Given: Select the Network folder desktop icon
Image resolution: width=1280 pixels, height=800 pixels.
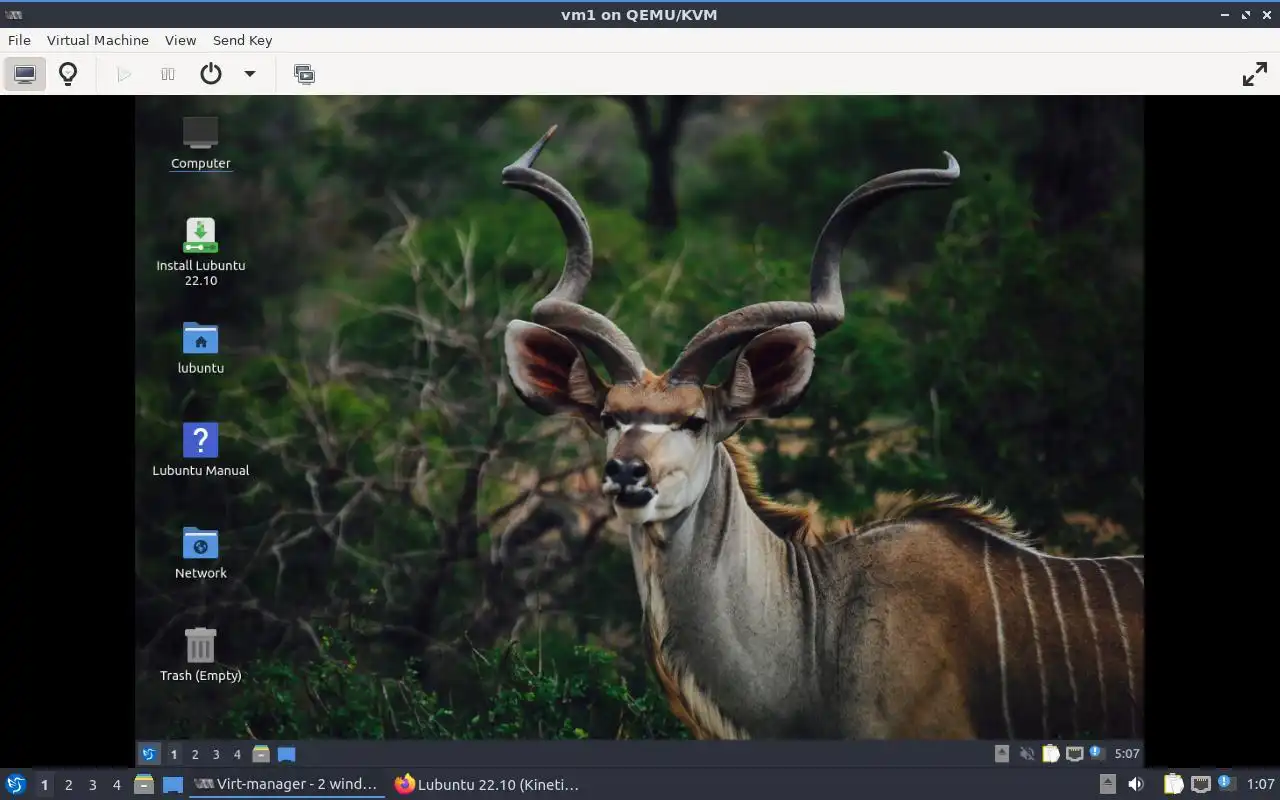Looking at the screenshot, I should pos(200,553).
